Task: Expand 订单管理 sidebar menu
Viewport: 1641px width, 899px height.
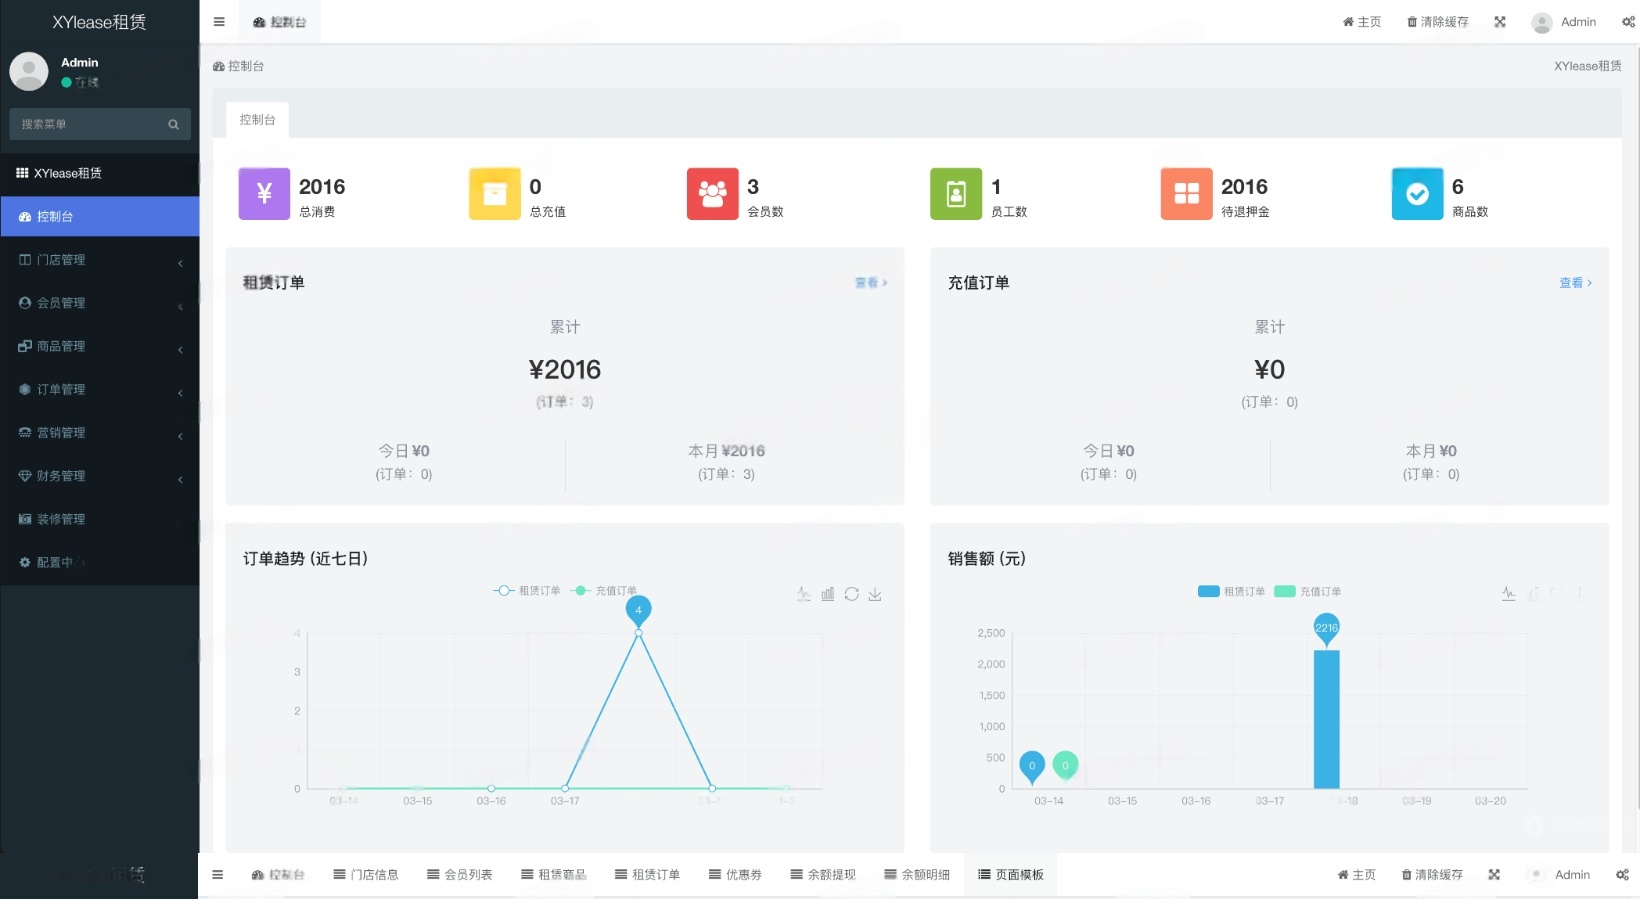Action: pyautogui.click(x=100, y=390)
